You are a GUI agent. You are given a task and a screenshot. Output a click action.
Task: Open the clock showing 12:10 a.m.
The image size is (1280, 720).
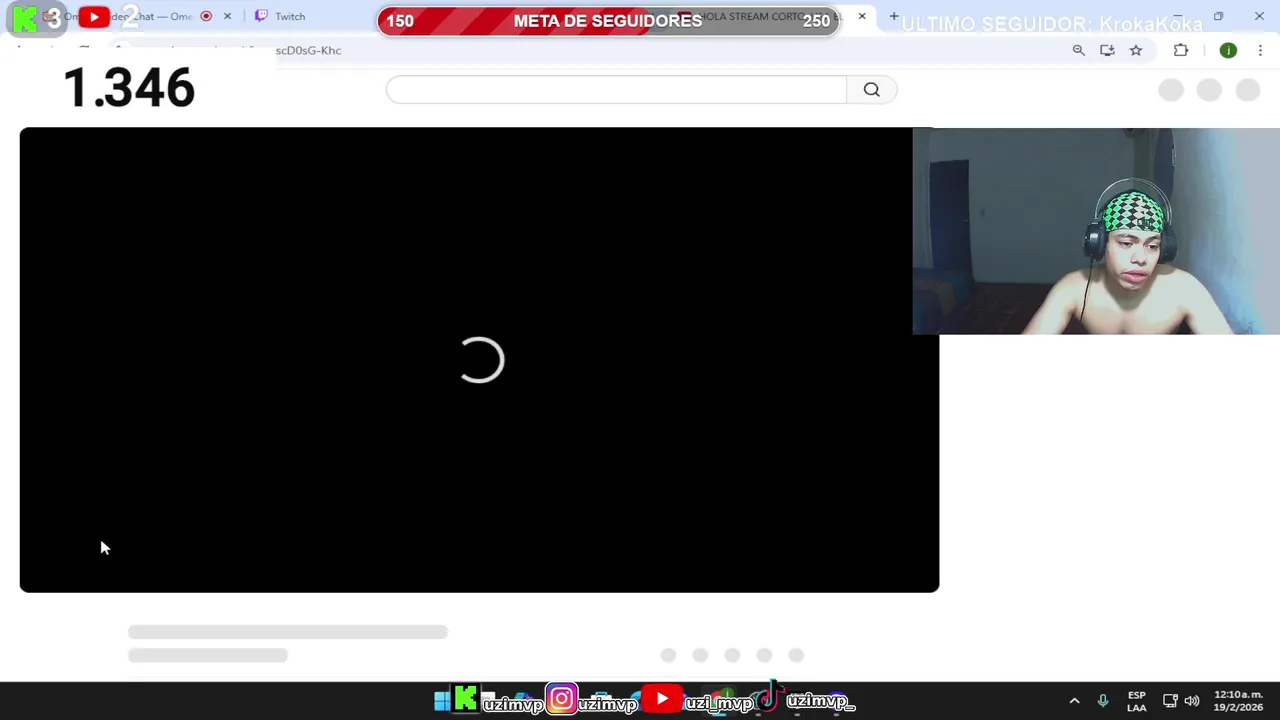tap(1238, 701)
